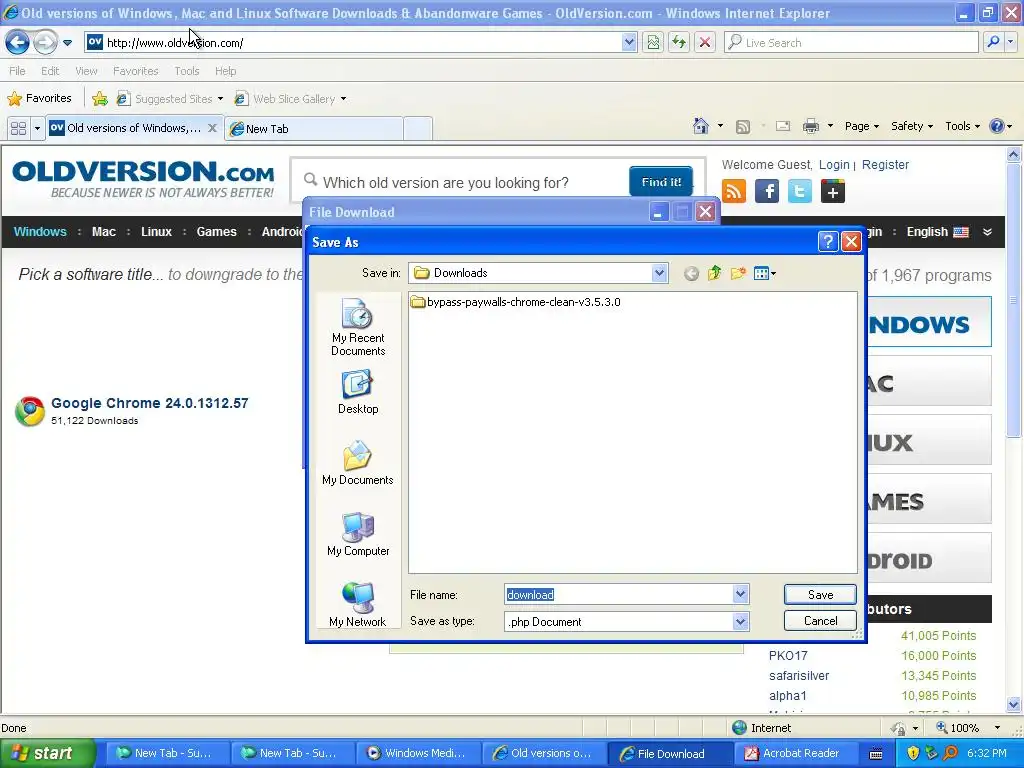Open the Safety dropdown menu
1024x768 pixels.
pyautogui.click(x=912, y=127)
